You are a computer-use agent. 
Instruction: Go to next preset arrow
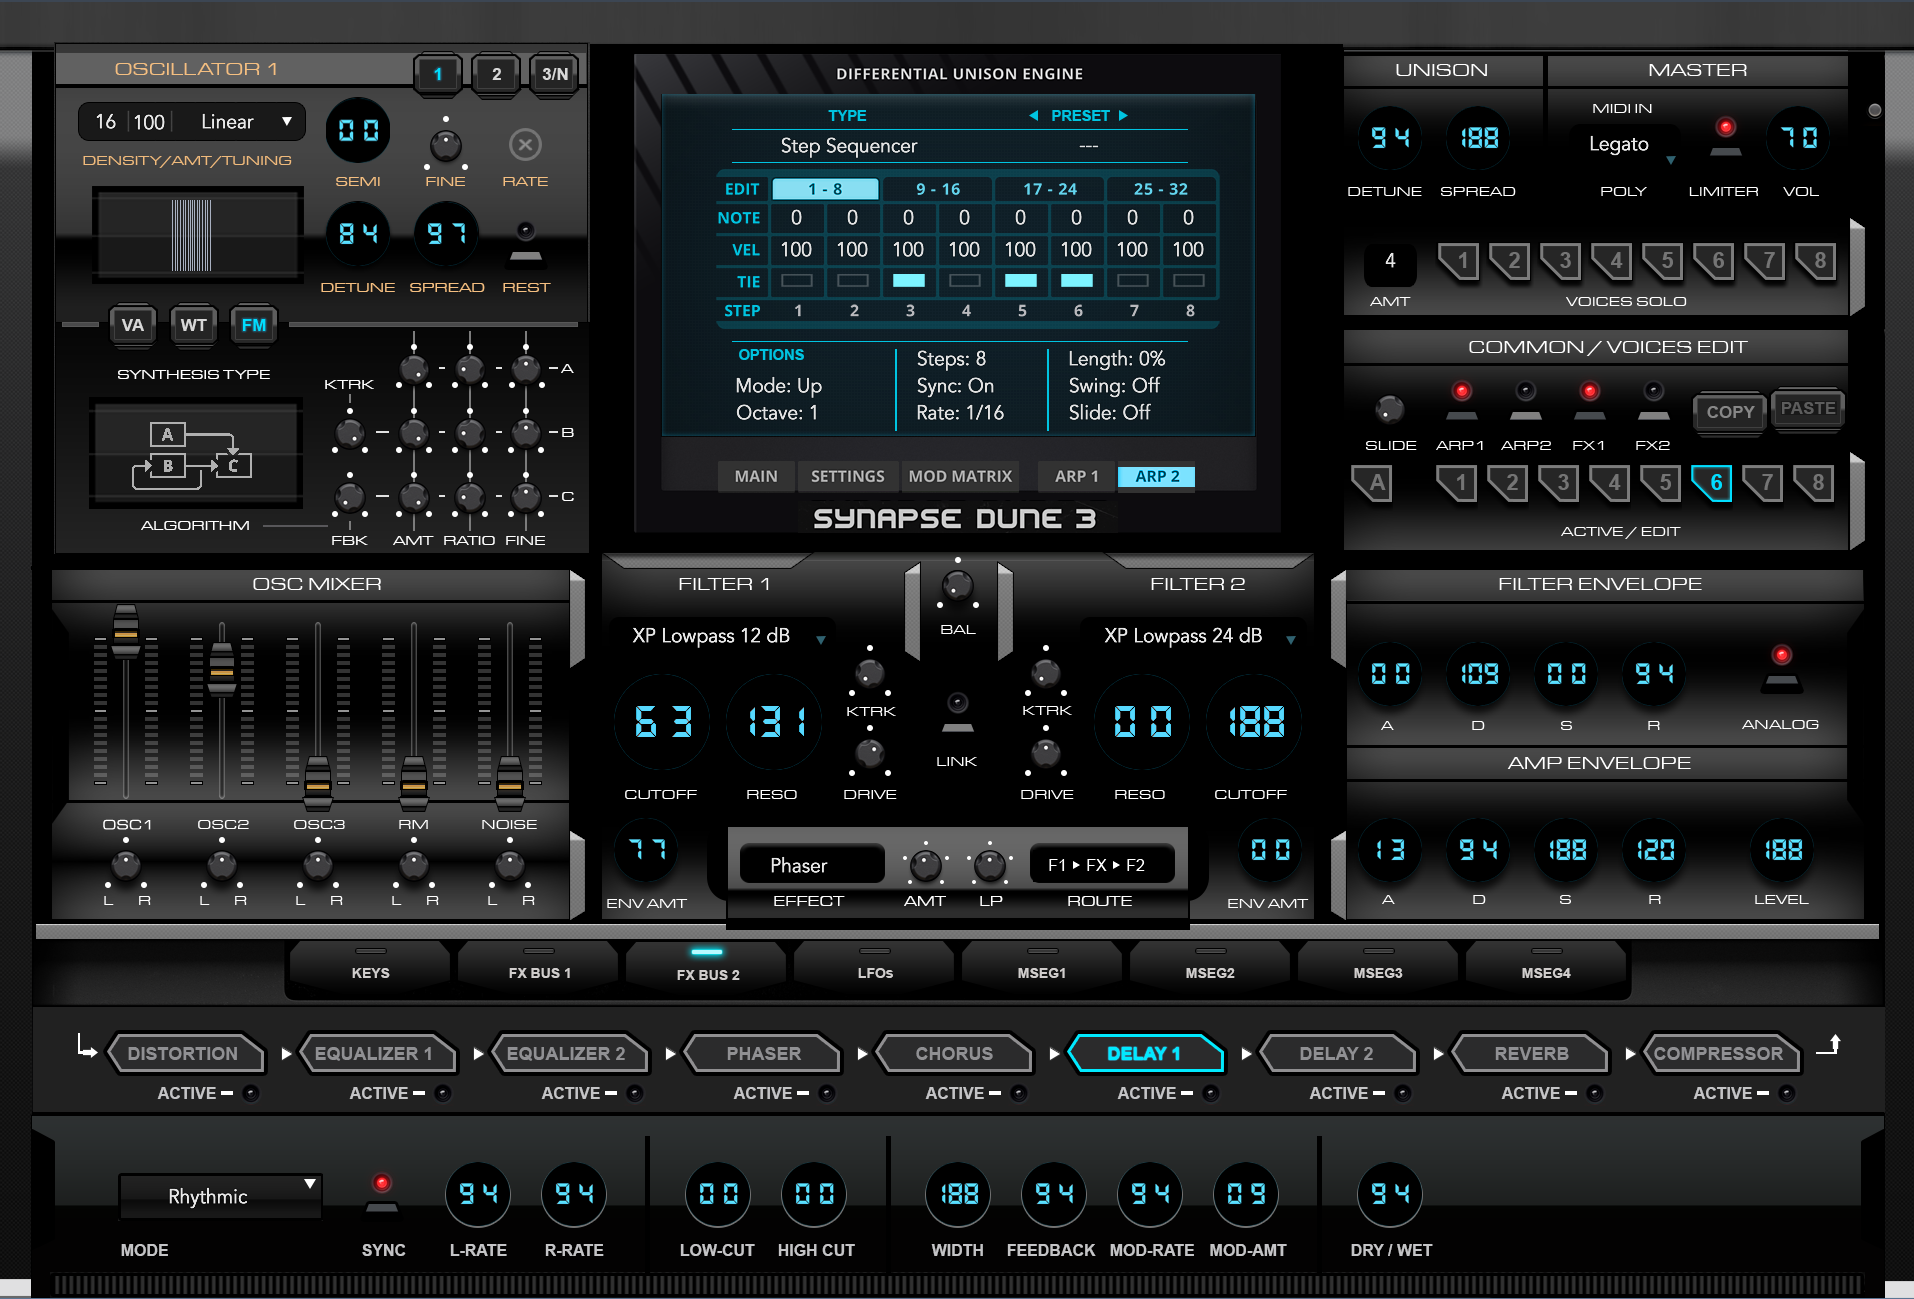[x=1123, y=116]
